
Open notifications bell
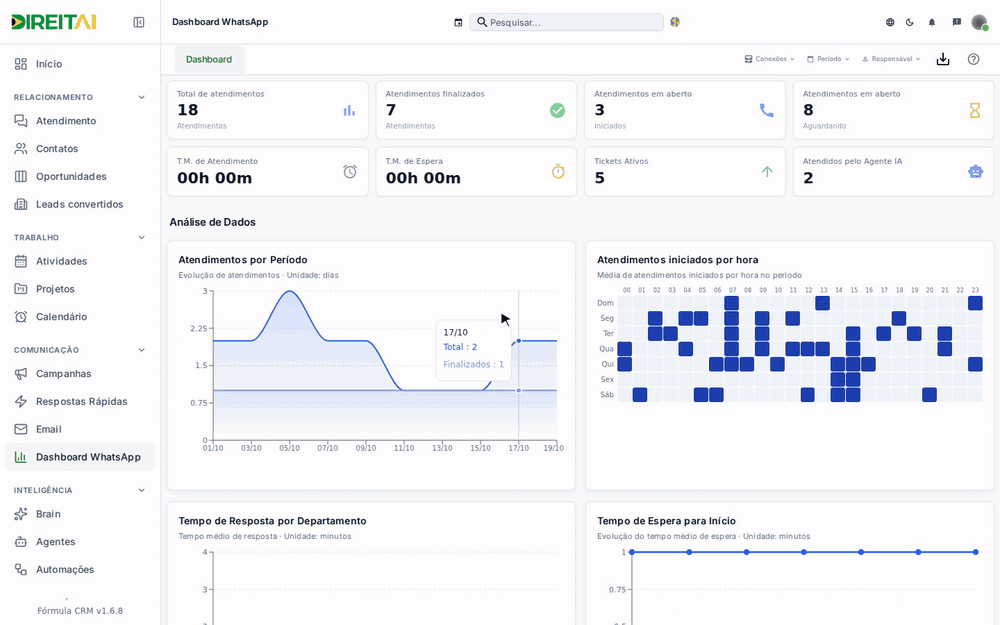pyautogui.click(x=932, y=22)
